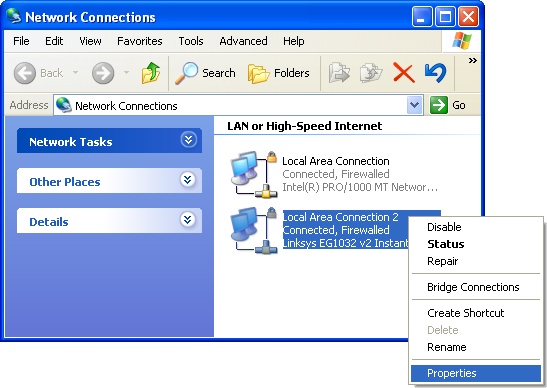Minimize the Network Connections window

422,16
